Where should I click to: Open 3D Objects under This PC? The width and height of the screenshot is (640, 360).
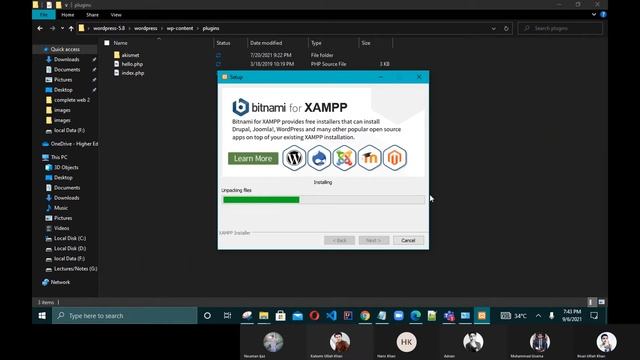point(66,167)
